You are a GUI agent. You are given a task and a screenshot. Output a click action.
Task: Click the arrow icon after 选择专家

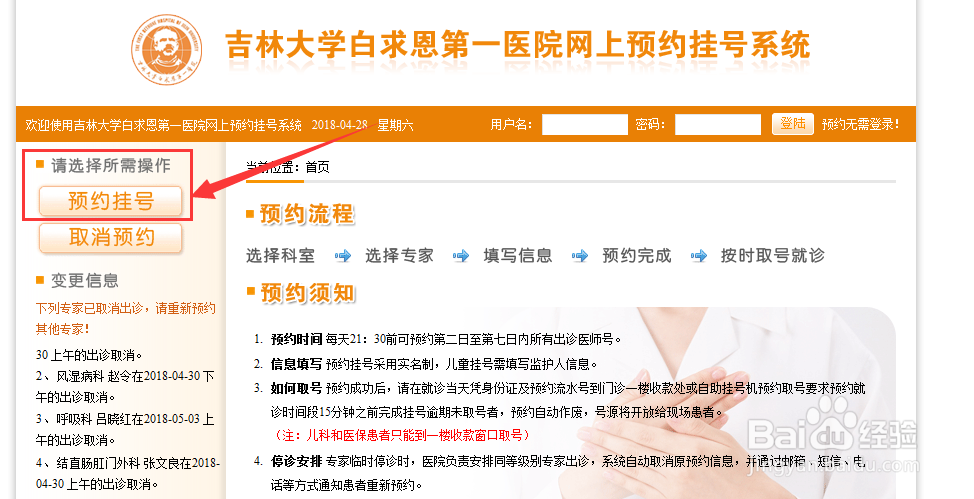(461, 255)
